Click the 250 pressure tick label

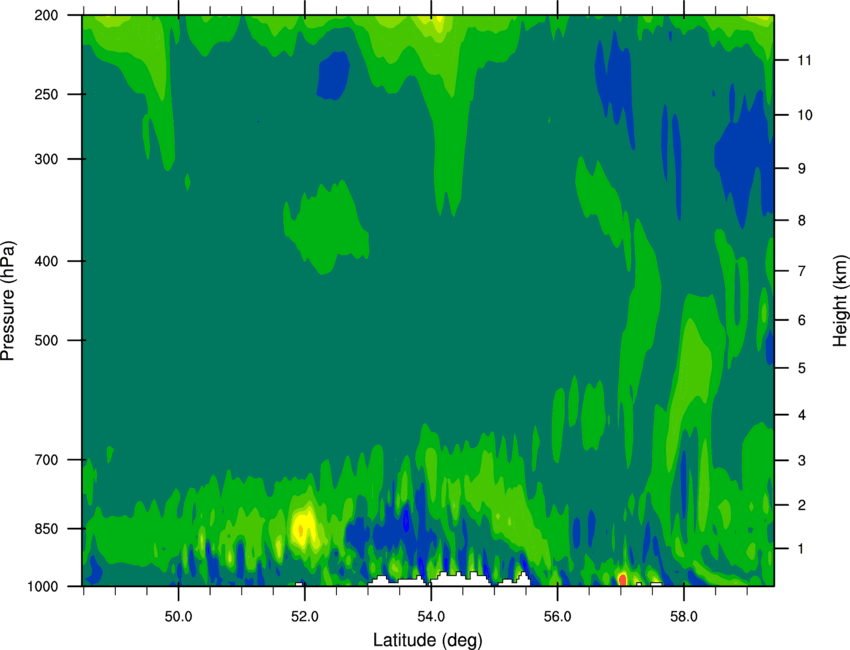(46, 94)
